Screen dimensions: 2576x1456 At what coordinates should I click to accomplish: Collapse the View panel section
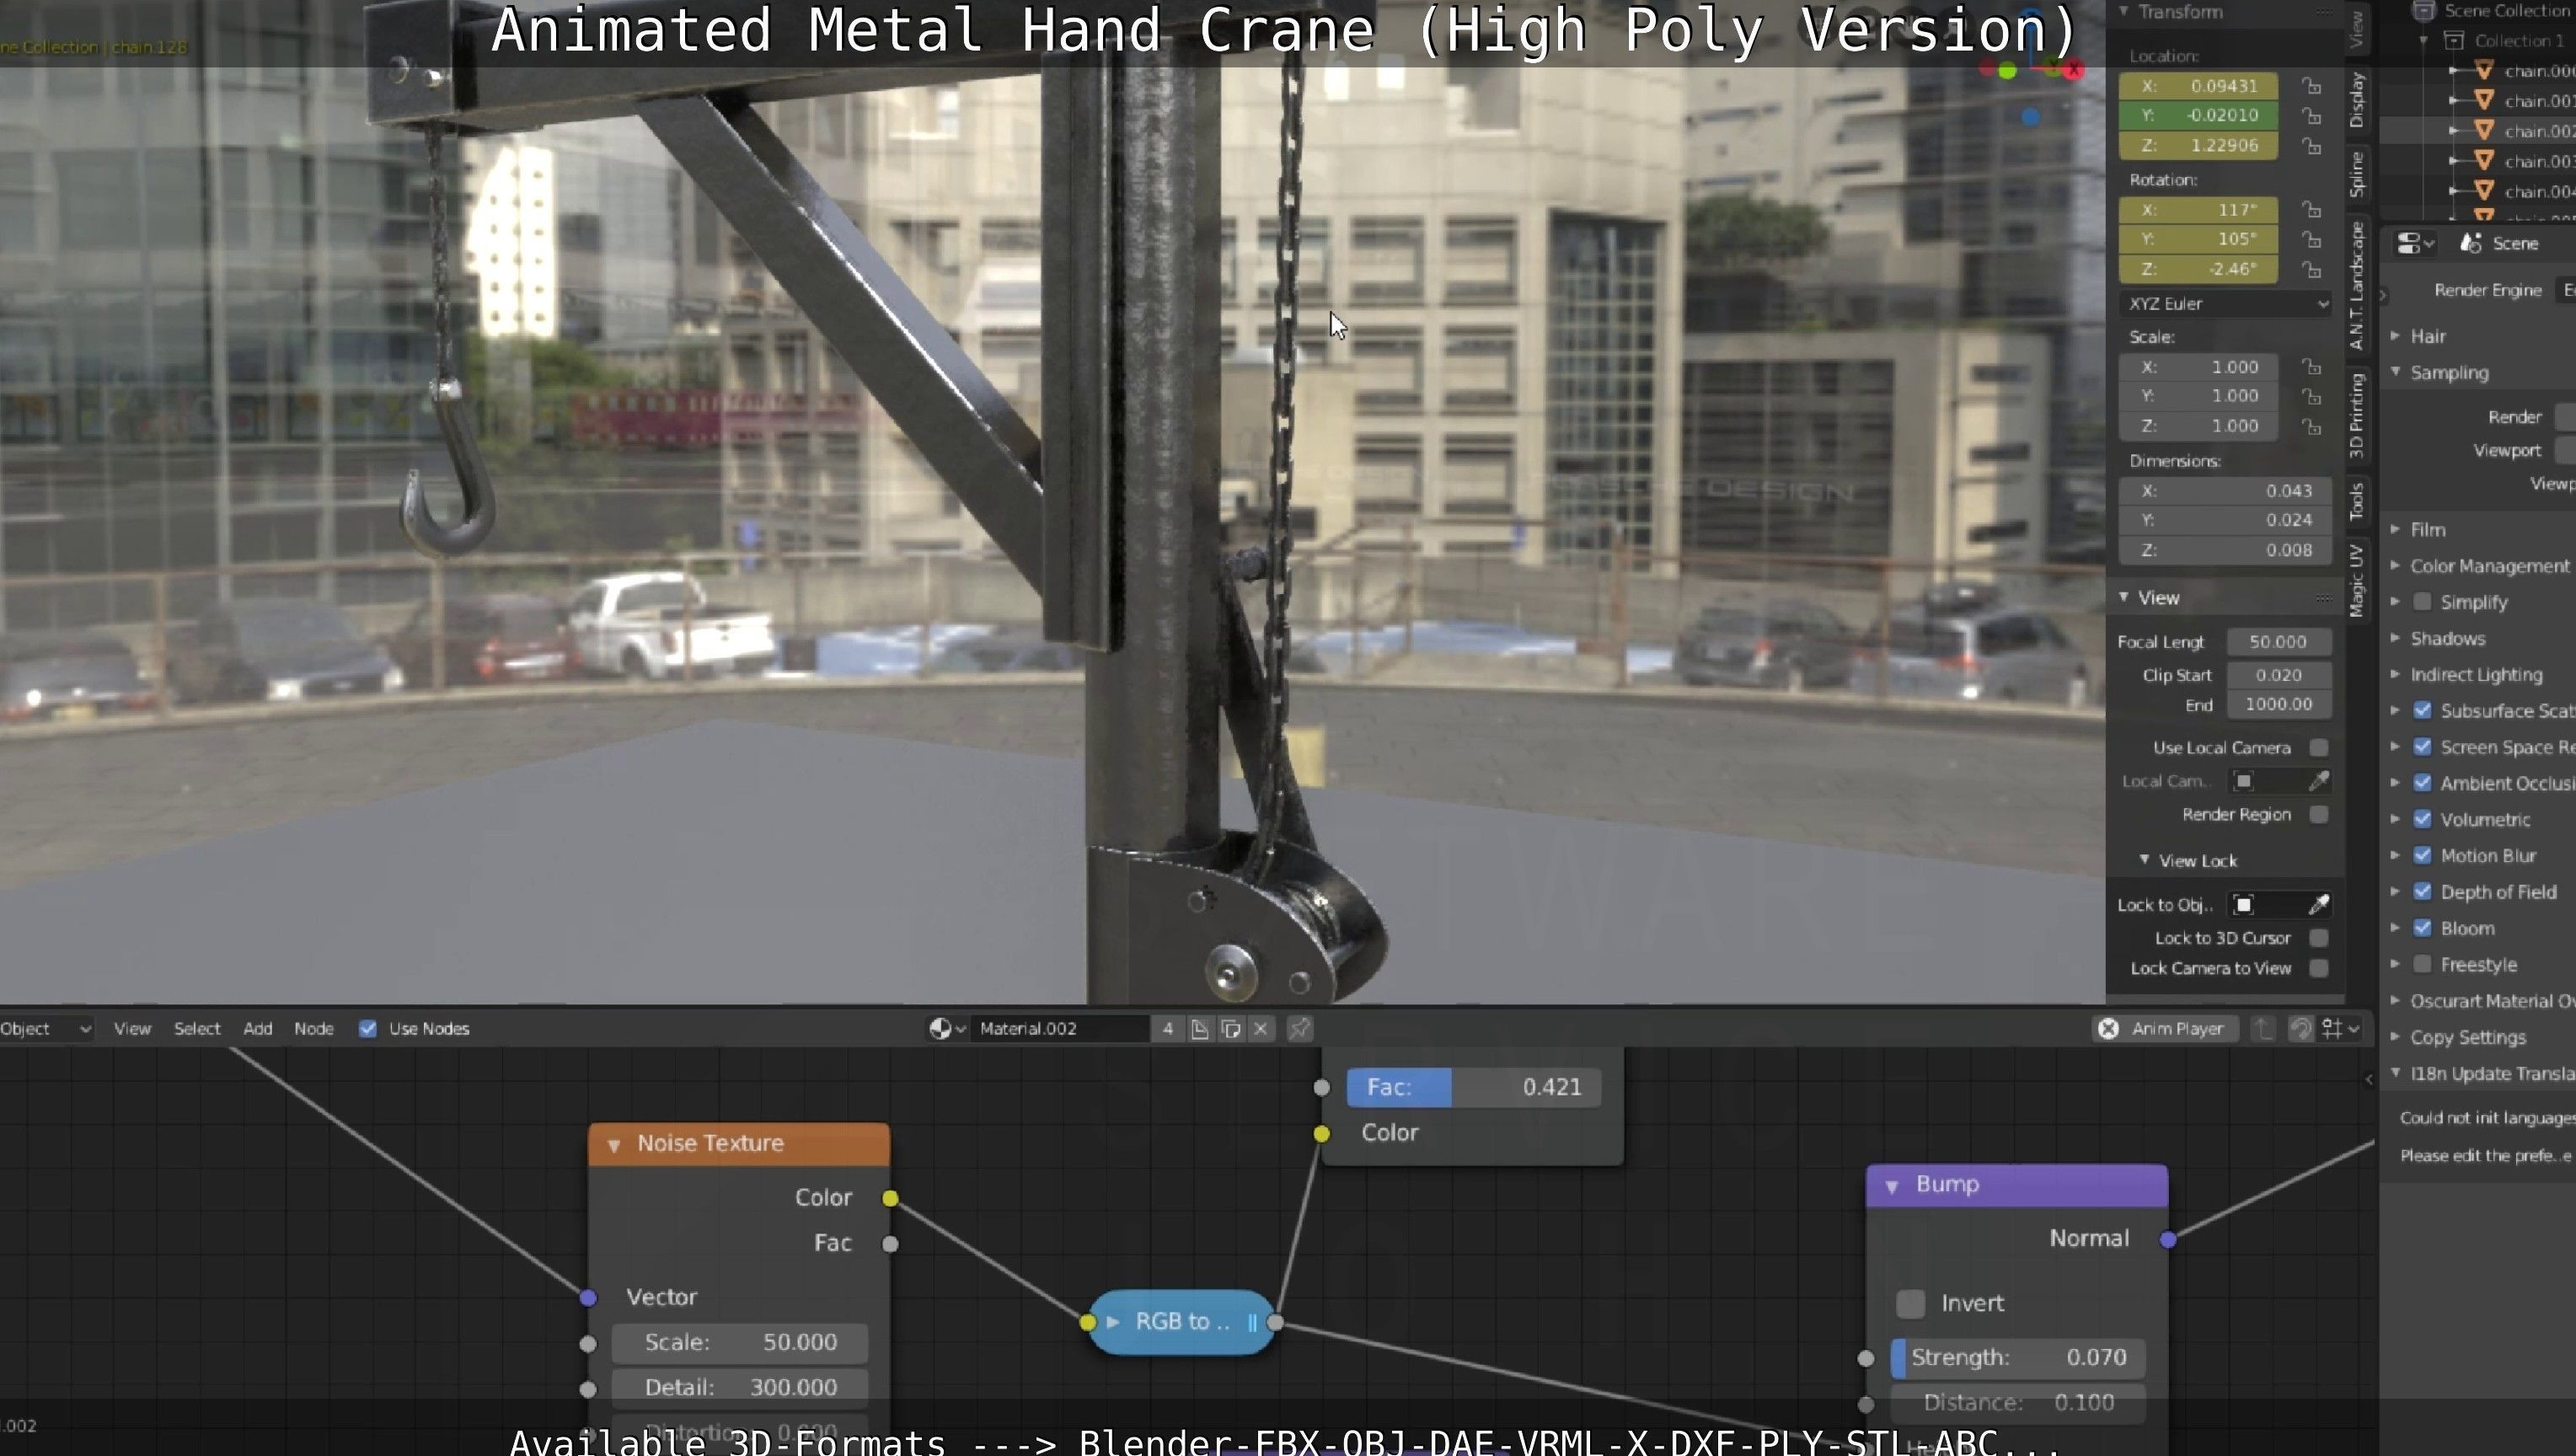[x=2123, y=597]
